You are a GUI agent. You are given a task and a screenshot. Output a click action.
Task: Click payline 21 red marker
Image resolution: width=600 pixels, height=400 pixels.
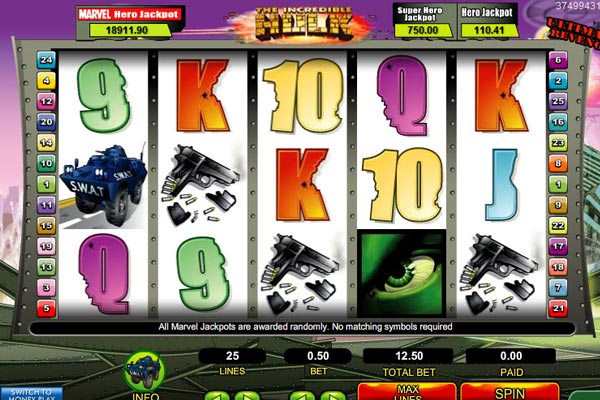click(558, 308)
